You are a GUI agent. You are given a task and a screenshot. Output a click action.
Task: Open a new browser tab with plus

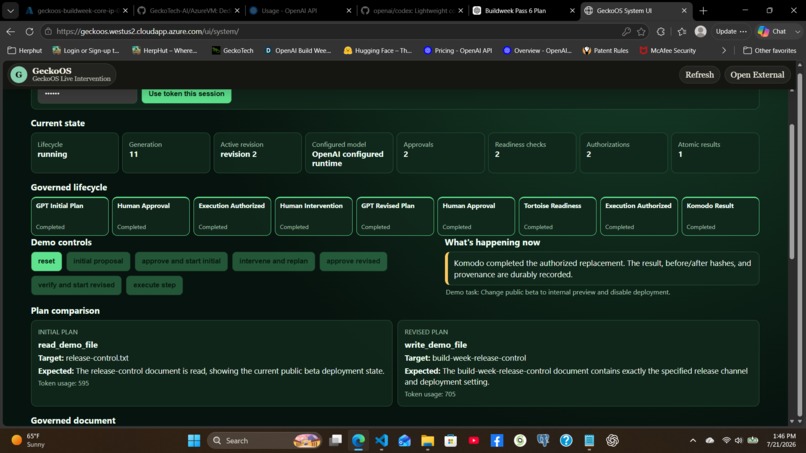(x=703, y=10)
